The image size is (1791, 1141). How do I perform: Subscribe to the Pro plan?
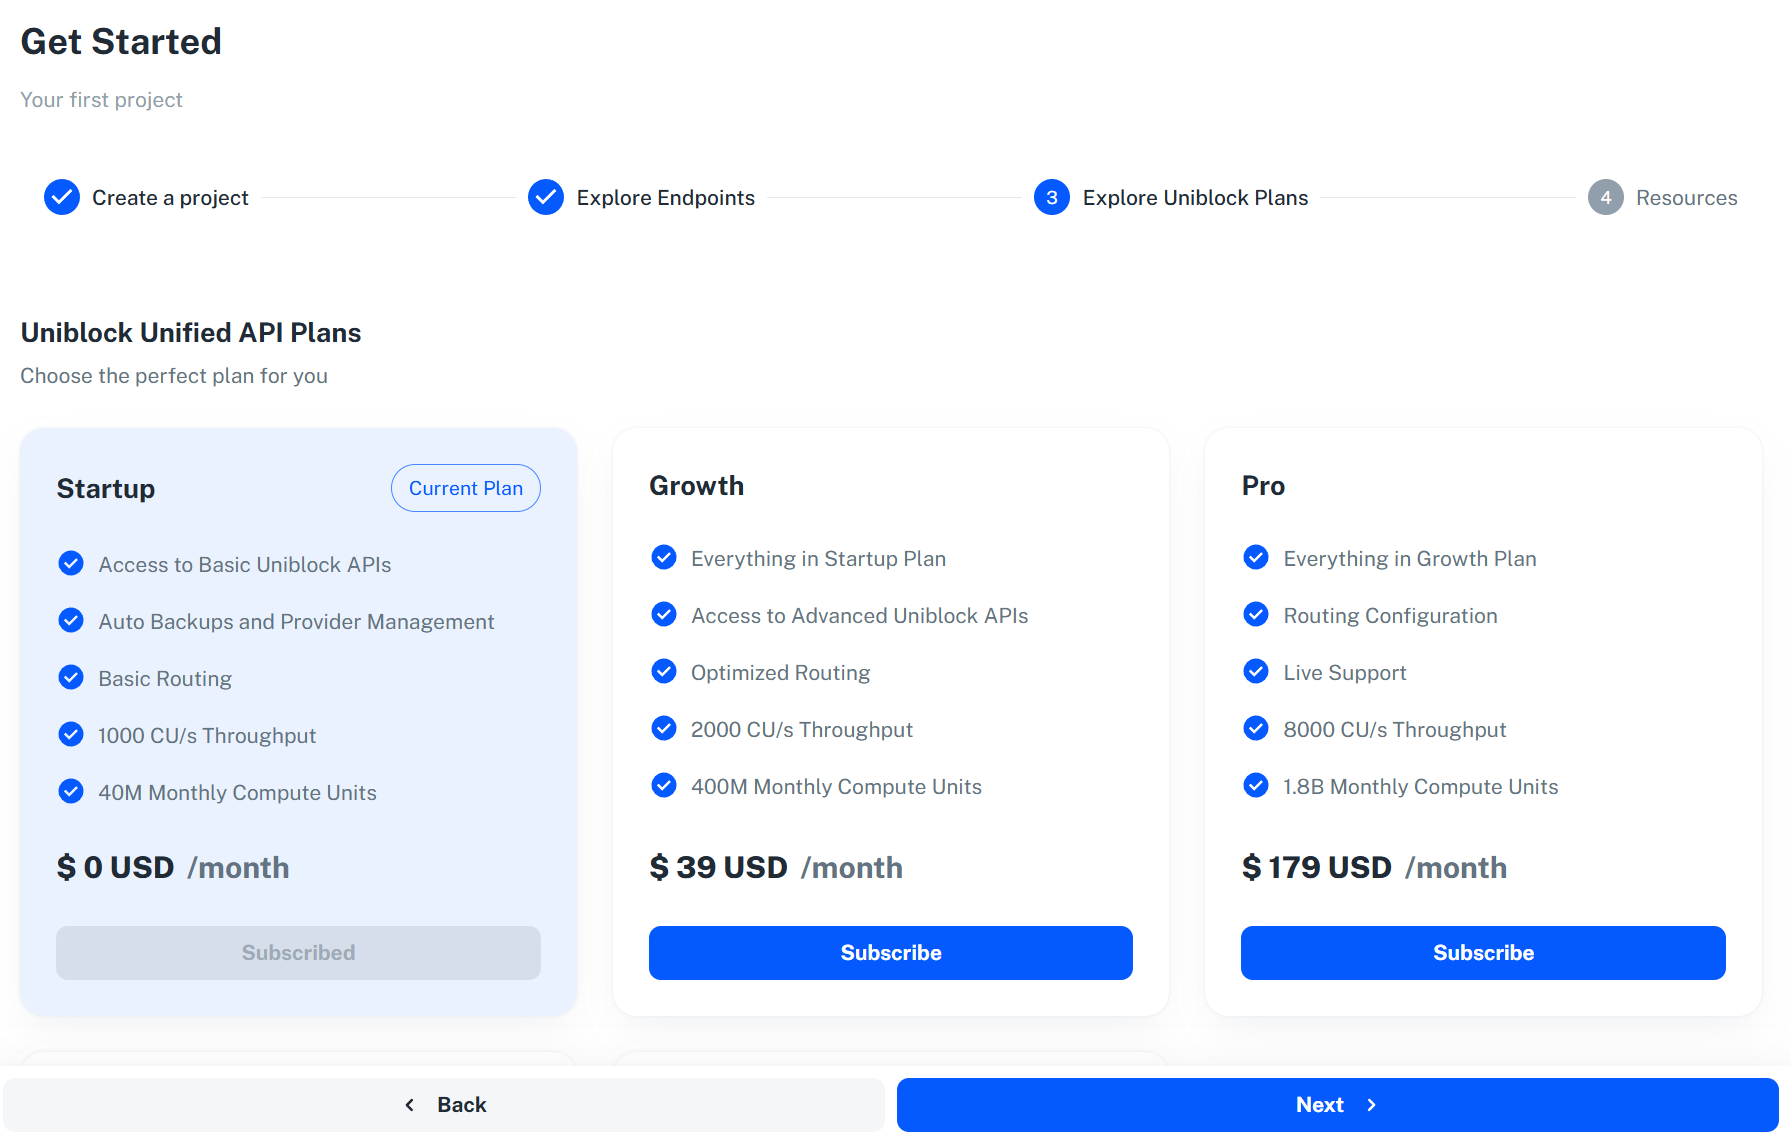1483,953
